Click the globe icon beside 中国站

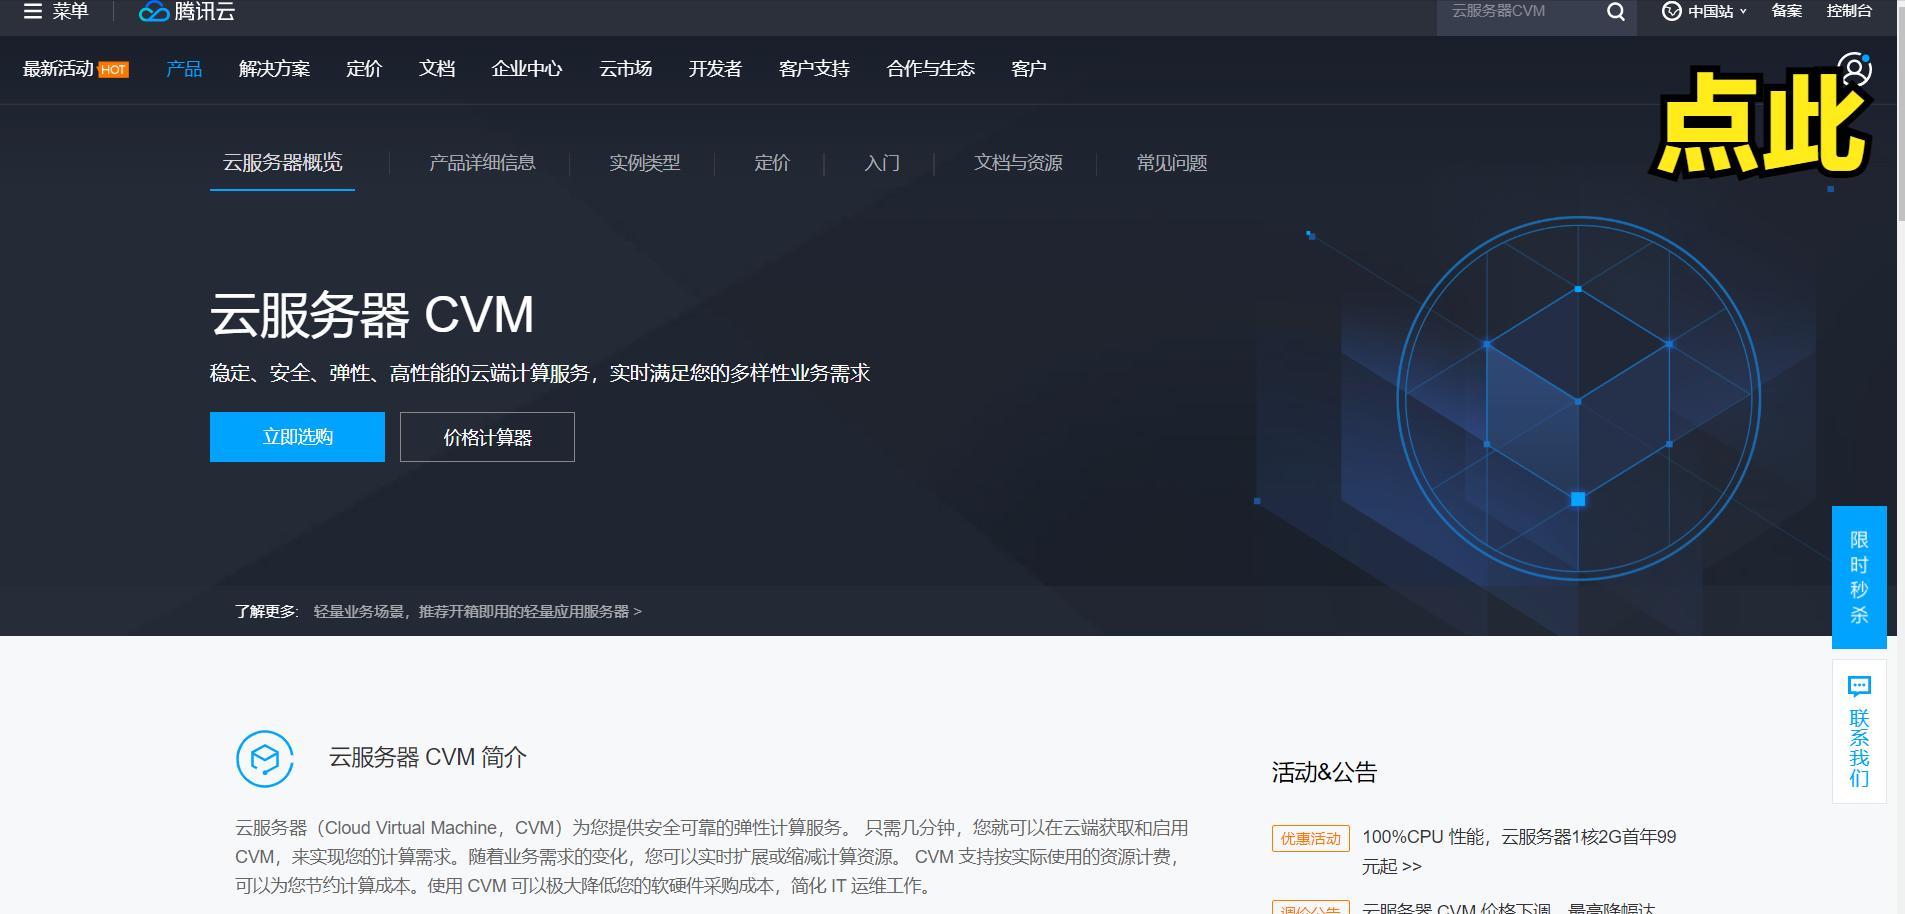[1671, 12]
